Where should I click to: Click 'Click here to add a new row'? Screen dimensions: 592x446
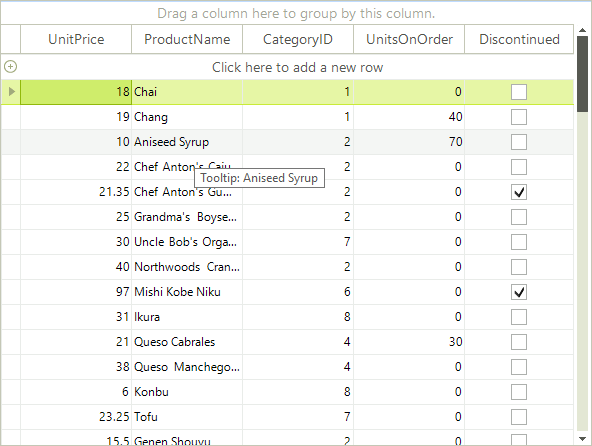click(297, 67)
